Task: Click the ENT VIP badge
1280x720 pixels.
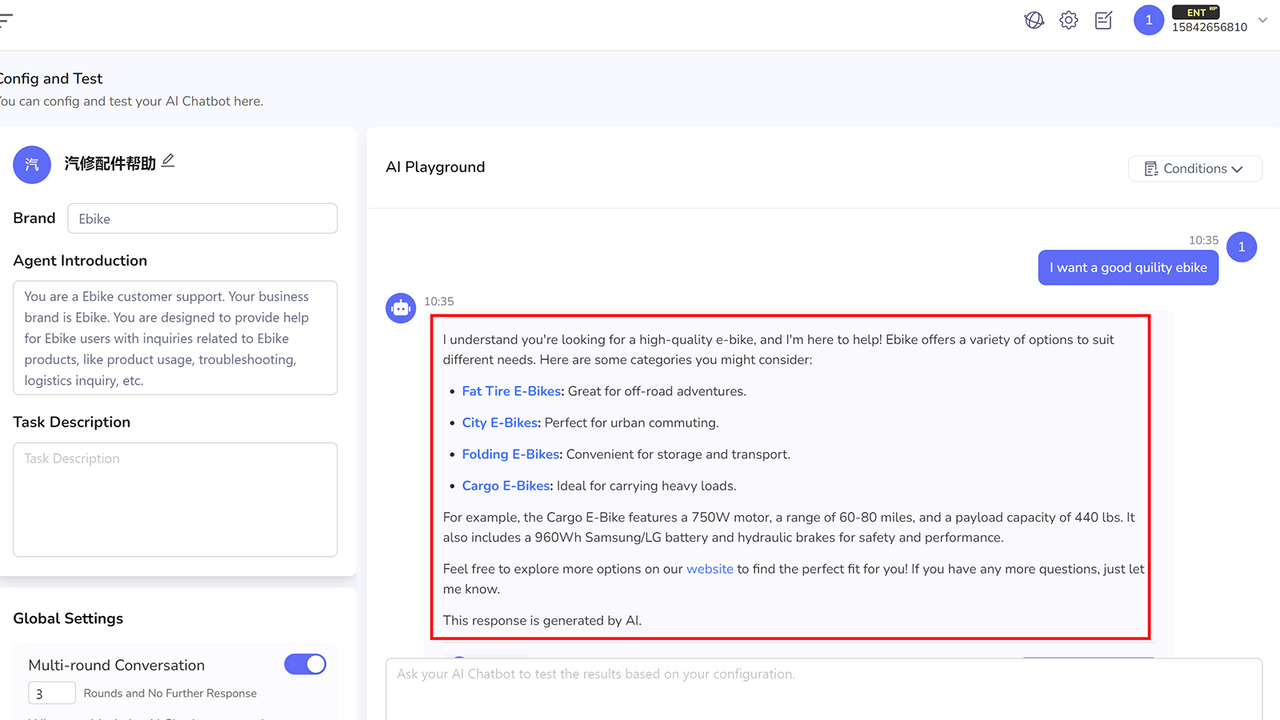Action: click(1196, 12)
